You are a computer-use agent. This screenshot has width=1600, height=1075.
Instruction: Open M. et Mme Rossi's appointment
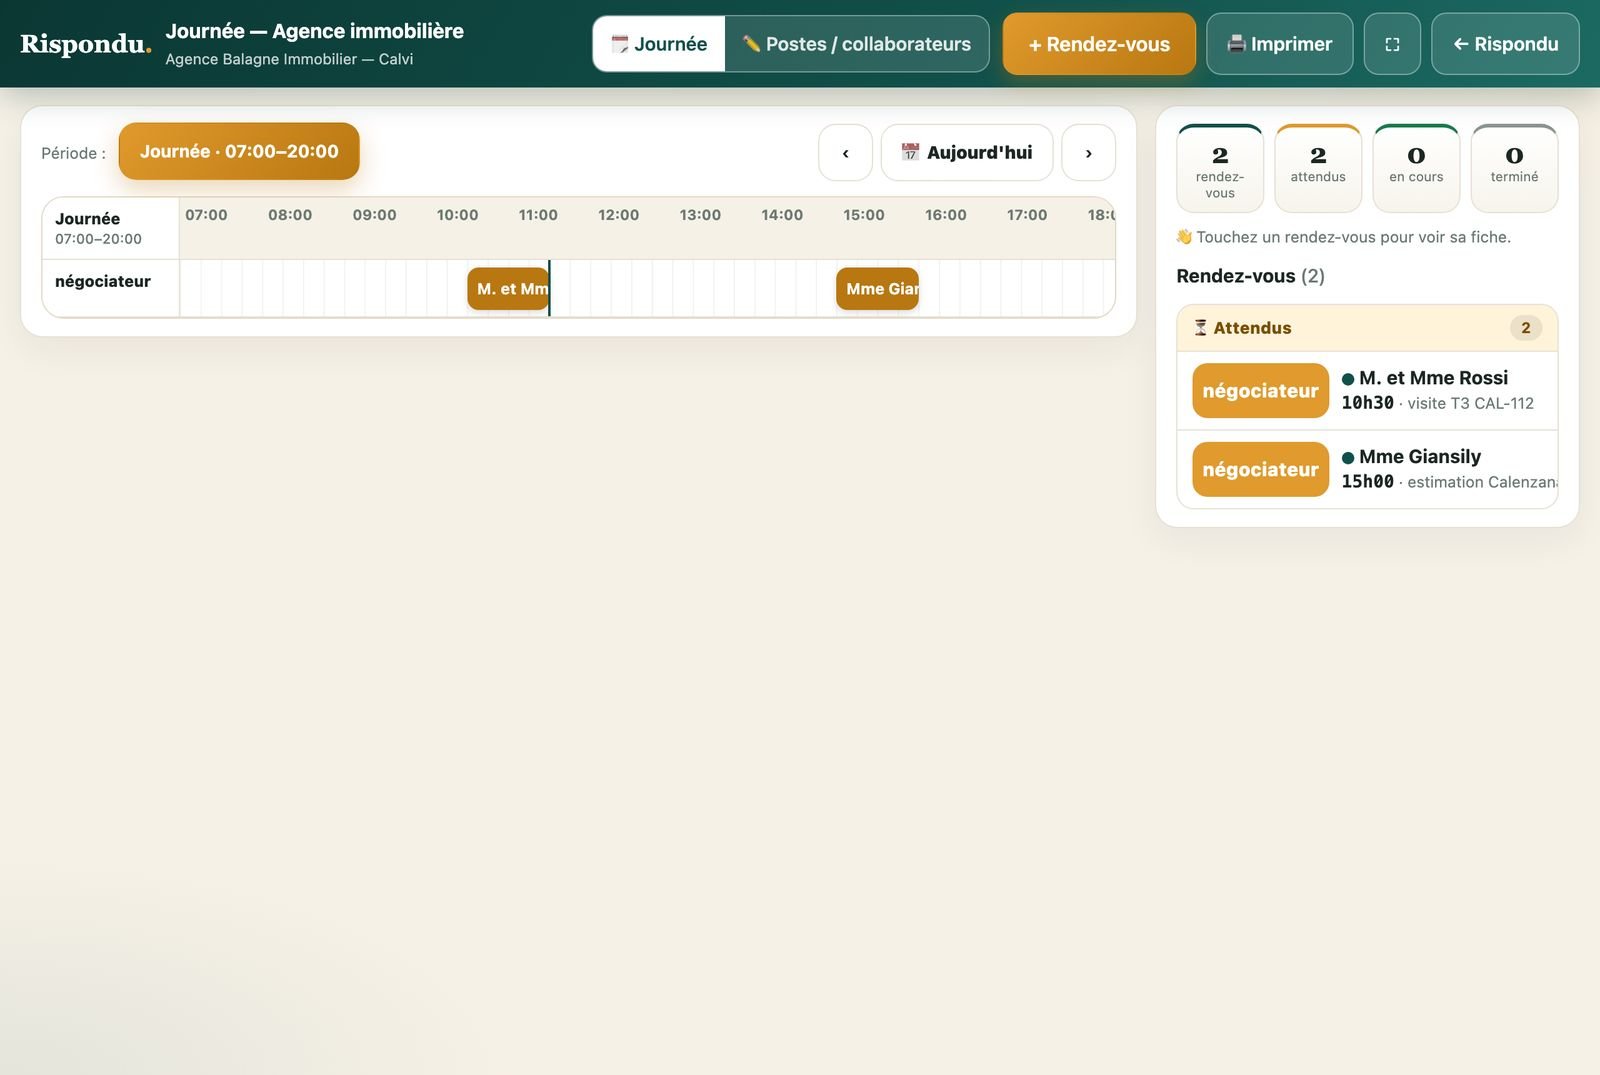[1367, 390]
